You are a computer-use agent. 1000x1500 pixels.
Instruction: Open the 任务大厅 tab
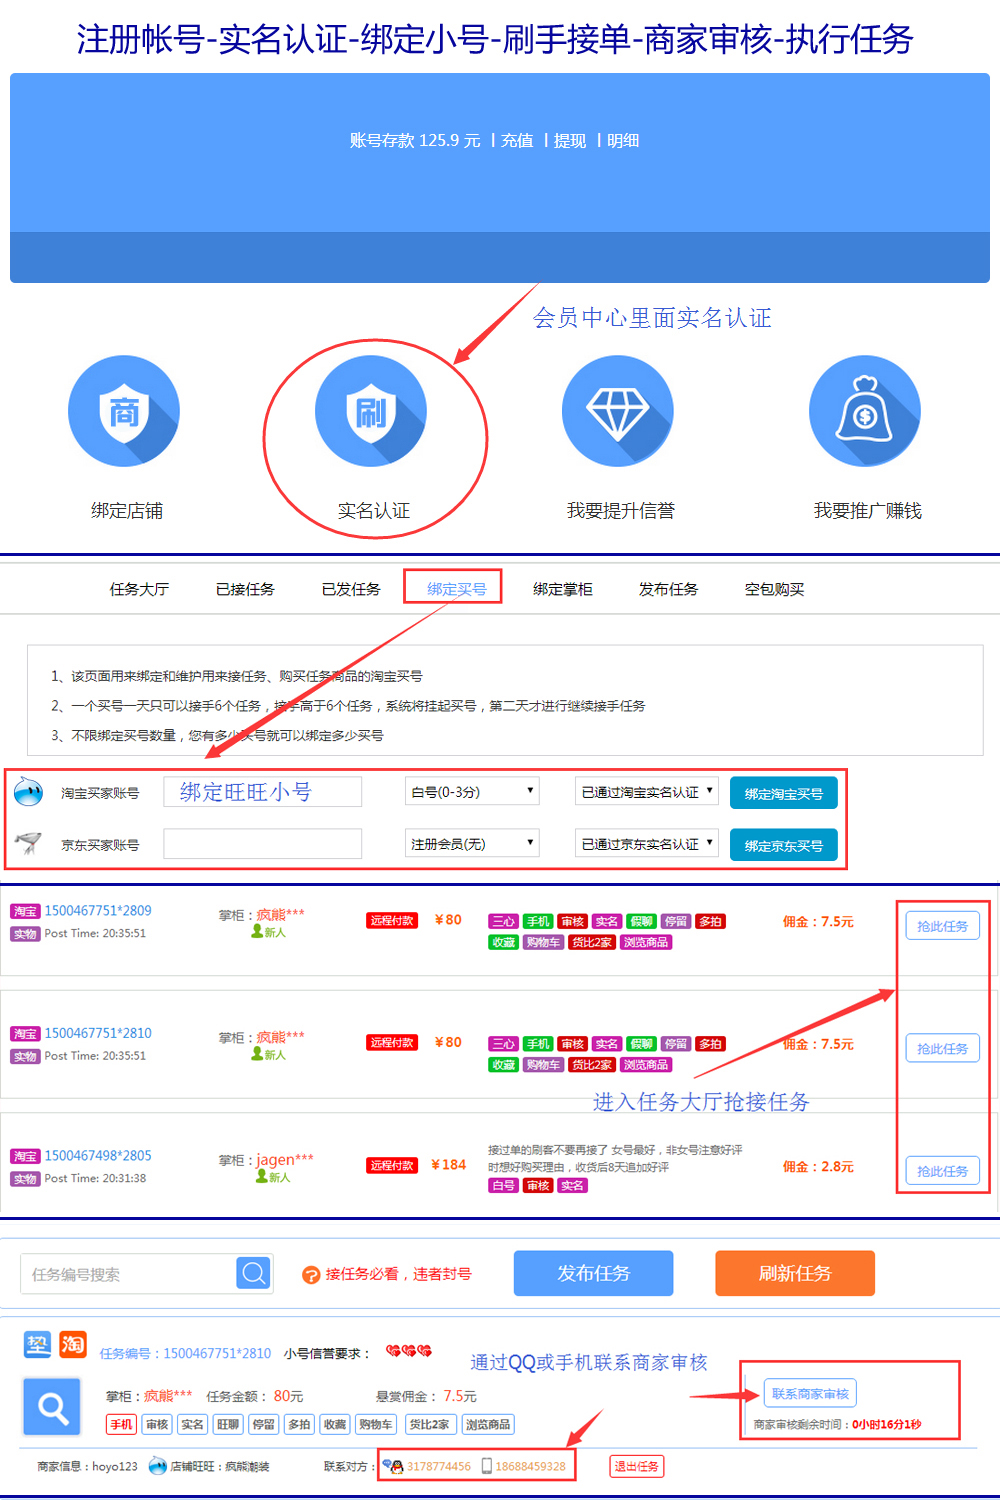139,589
